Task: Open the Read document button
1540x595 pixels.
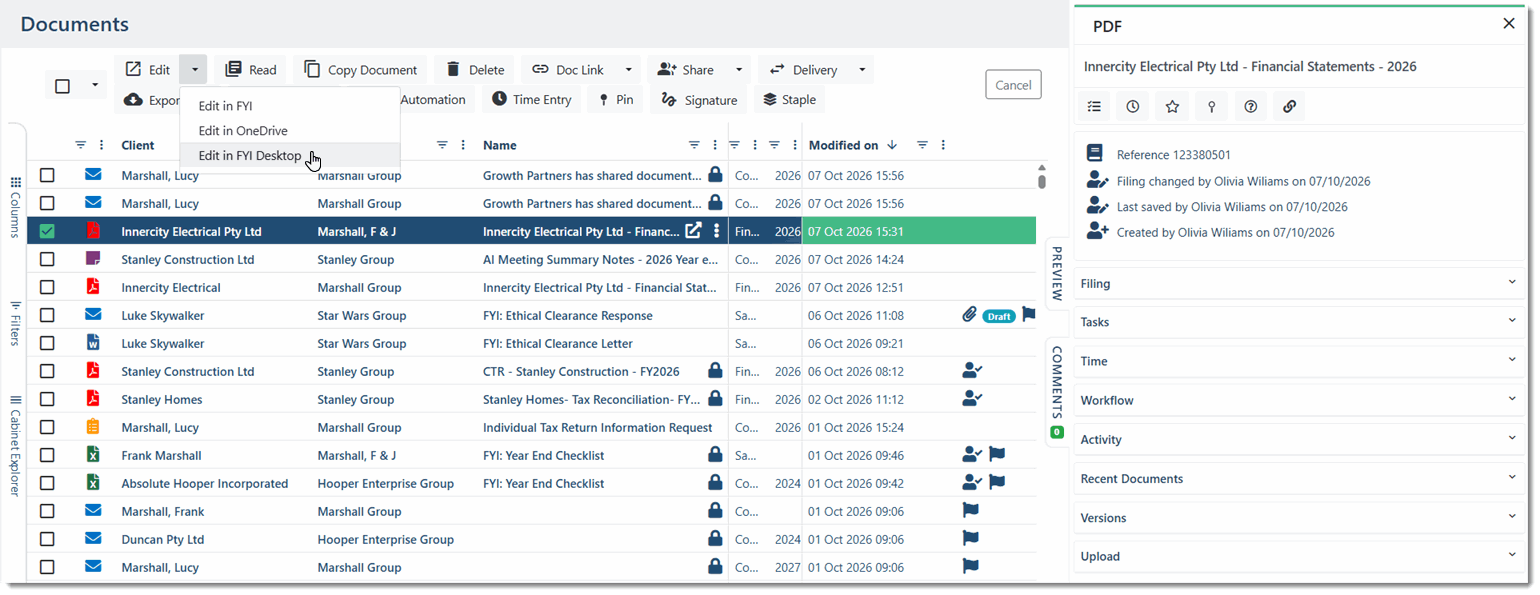Action: (250, 70)
